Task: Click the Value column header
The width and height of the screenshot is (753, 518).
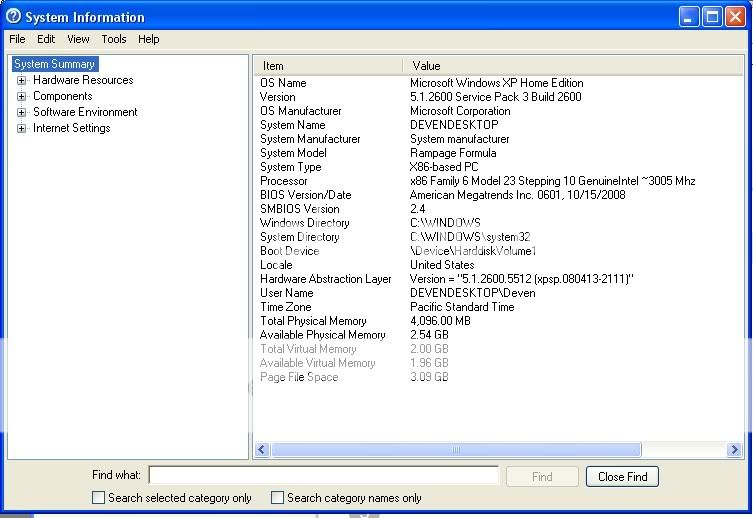Action: point(573,66)
